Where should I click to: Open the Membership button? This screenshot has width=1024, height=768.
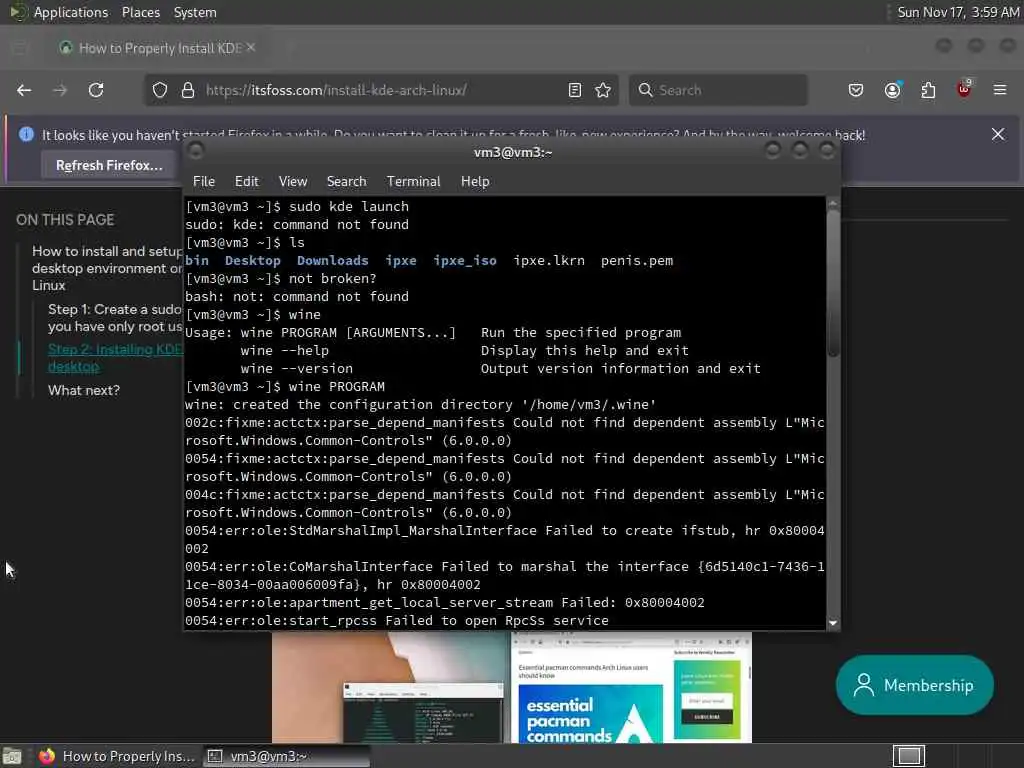click(915, 685)
